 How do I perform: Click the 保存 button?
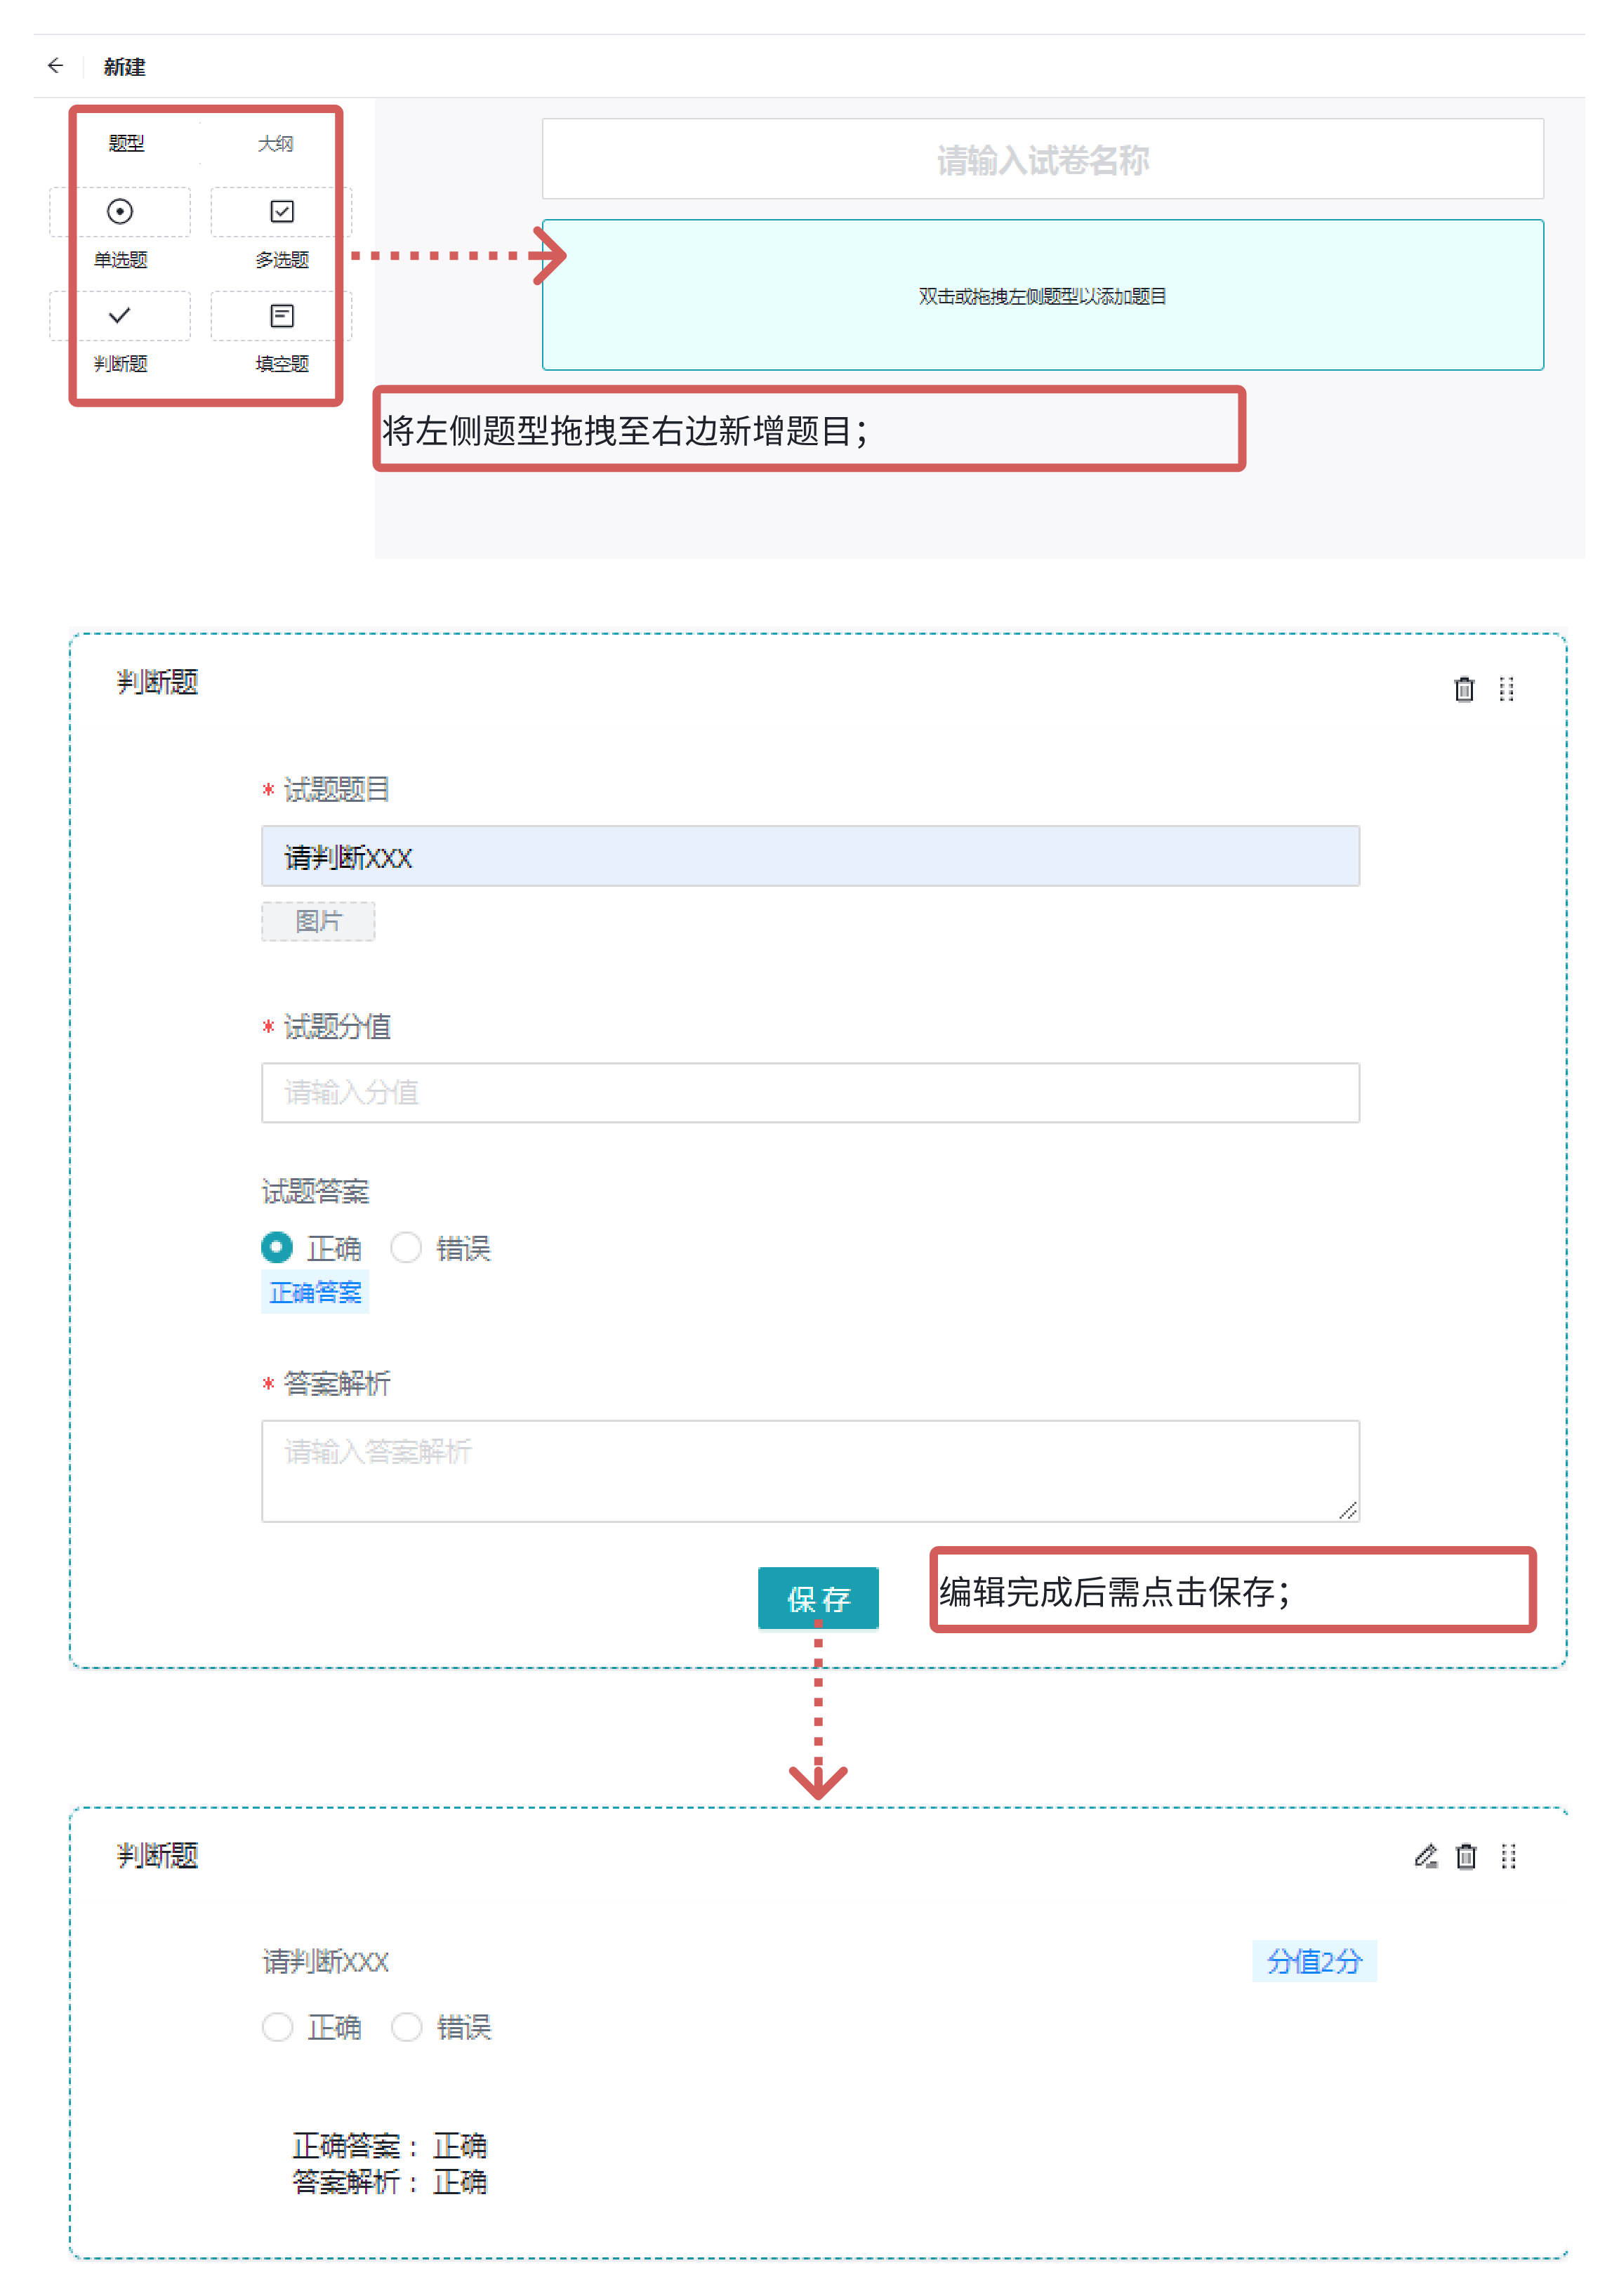817,1598
